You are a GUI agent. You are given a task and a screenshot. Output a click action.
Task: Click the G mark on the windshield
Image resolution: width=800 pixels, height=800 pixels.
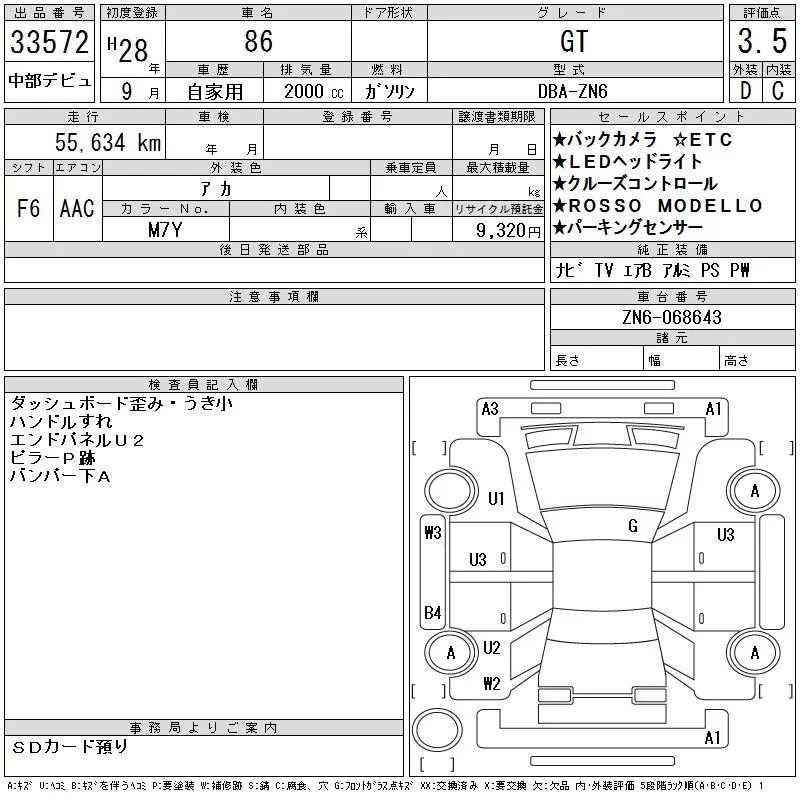tap(633, 526)
